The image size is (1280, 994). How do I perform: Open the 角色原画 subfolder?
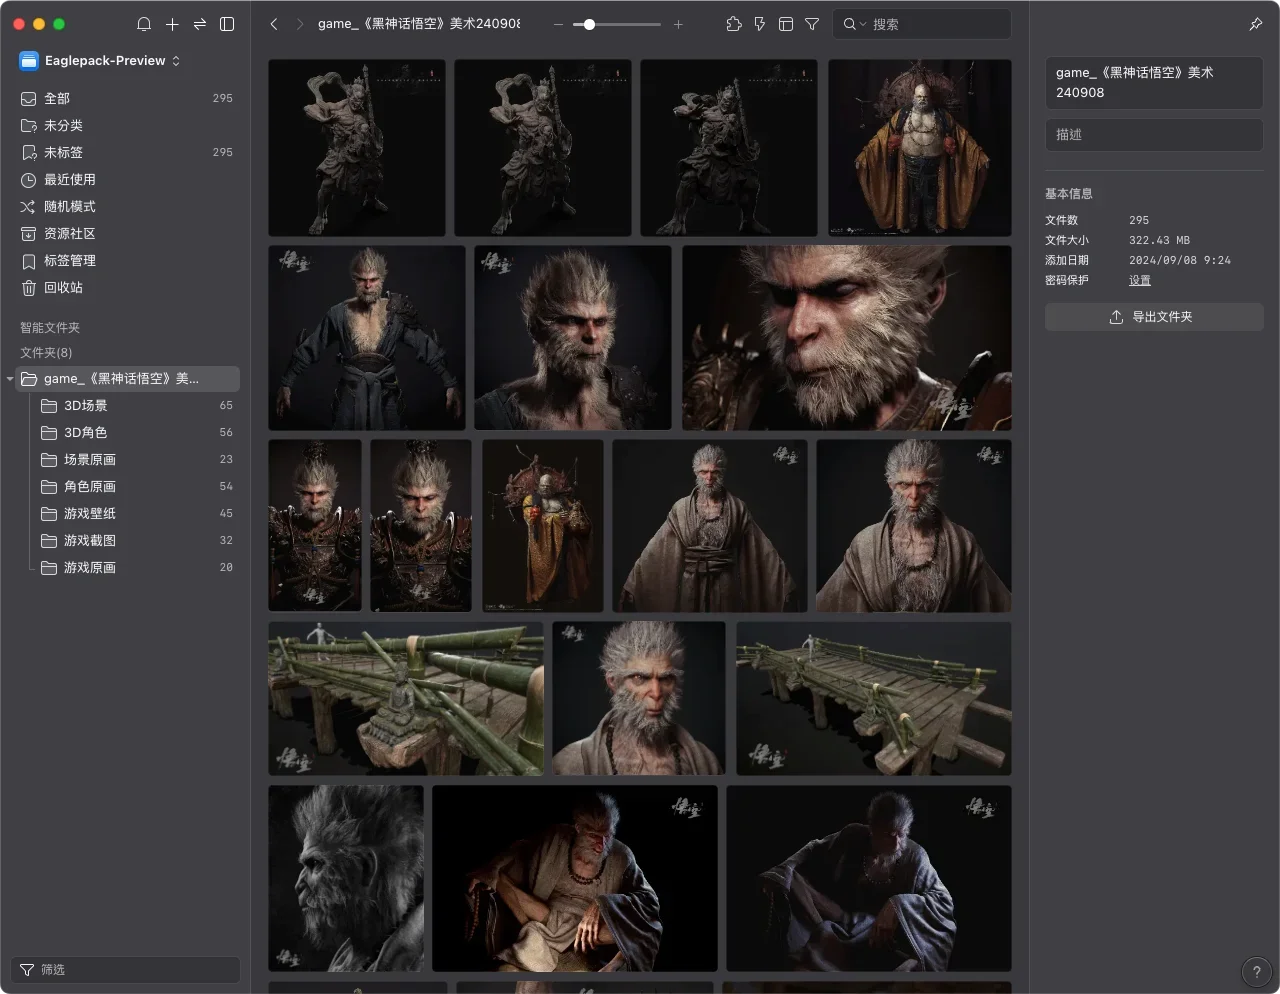(136, 486)
